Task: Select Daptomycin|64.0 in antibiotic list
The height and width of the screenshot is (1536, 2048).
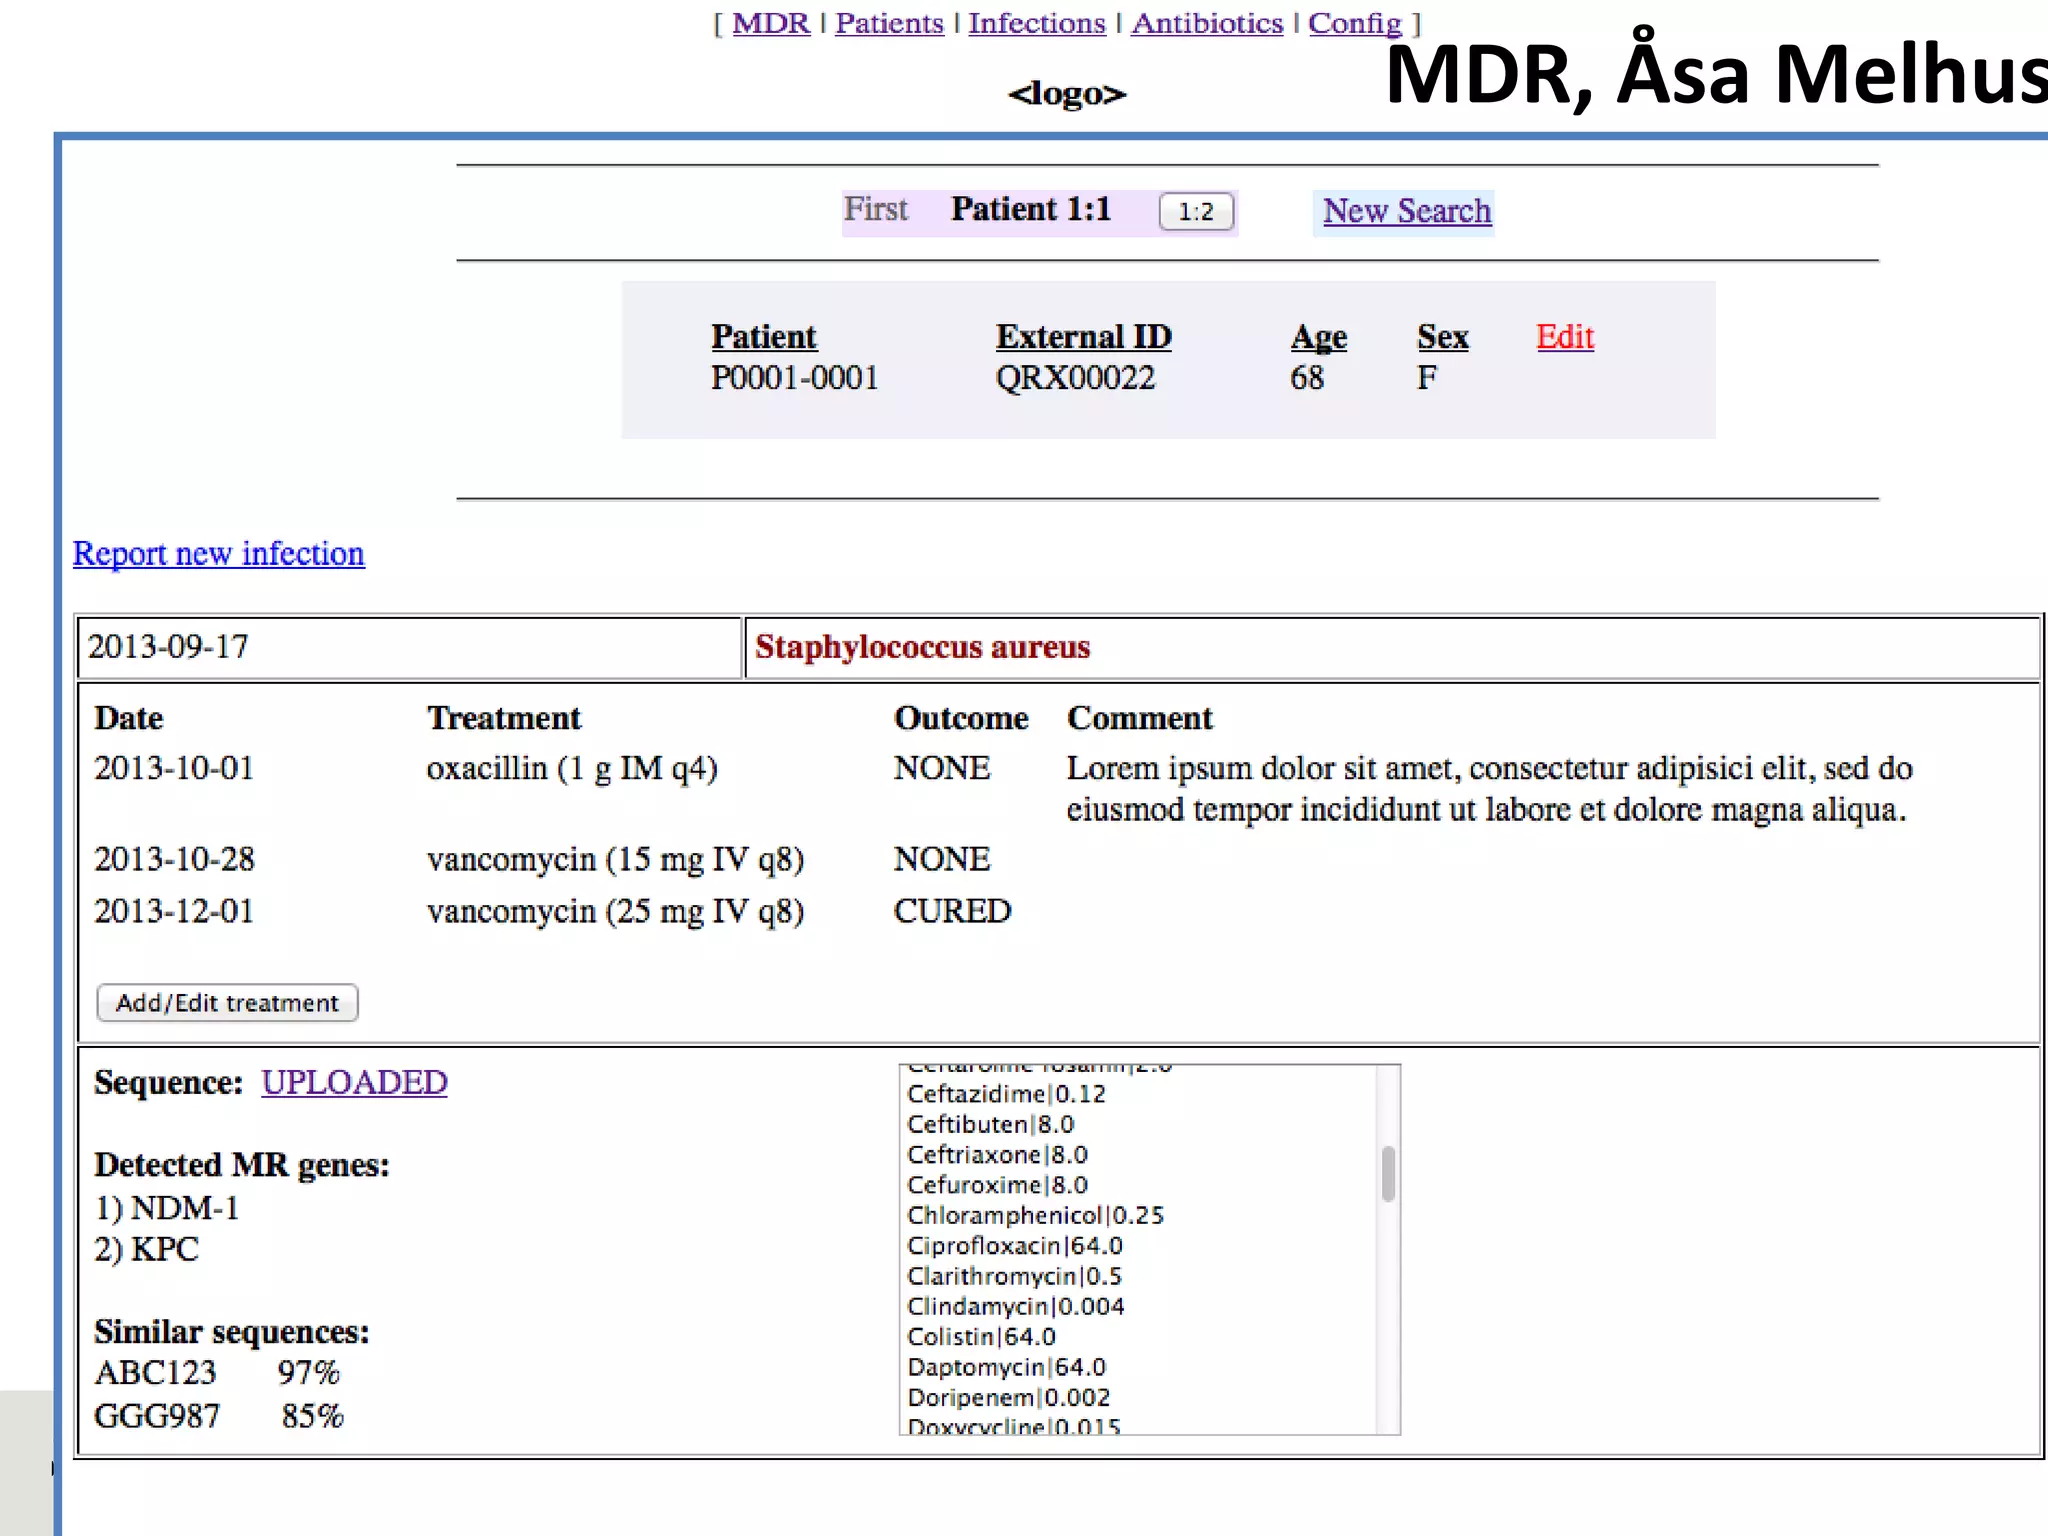Action: 1005,1367
